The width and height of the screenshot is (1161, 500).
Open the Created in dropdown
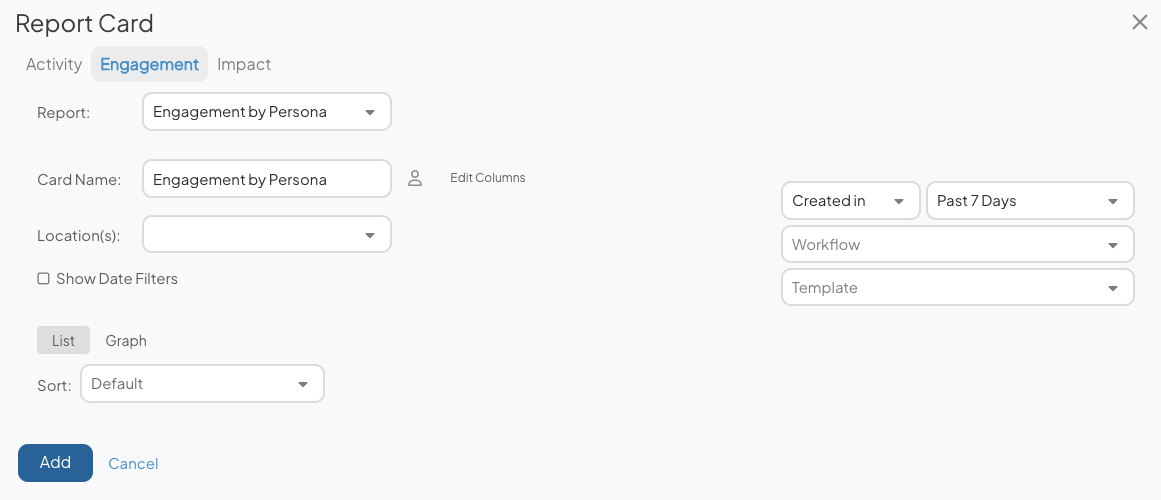pos(851,201)
